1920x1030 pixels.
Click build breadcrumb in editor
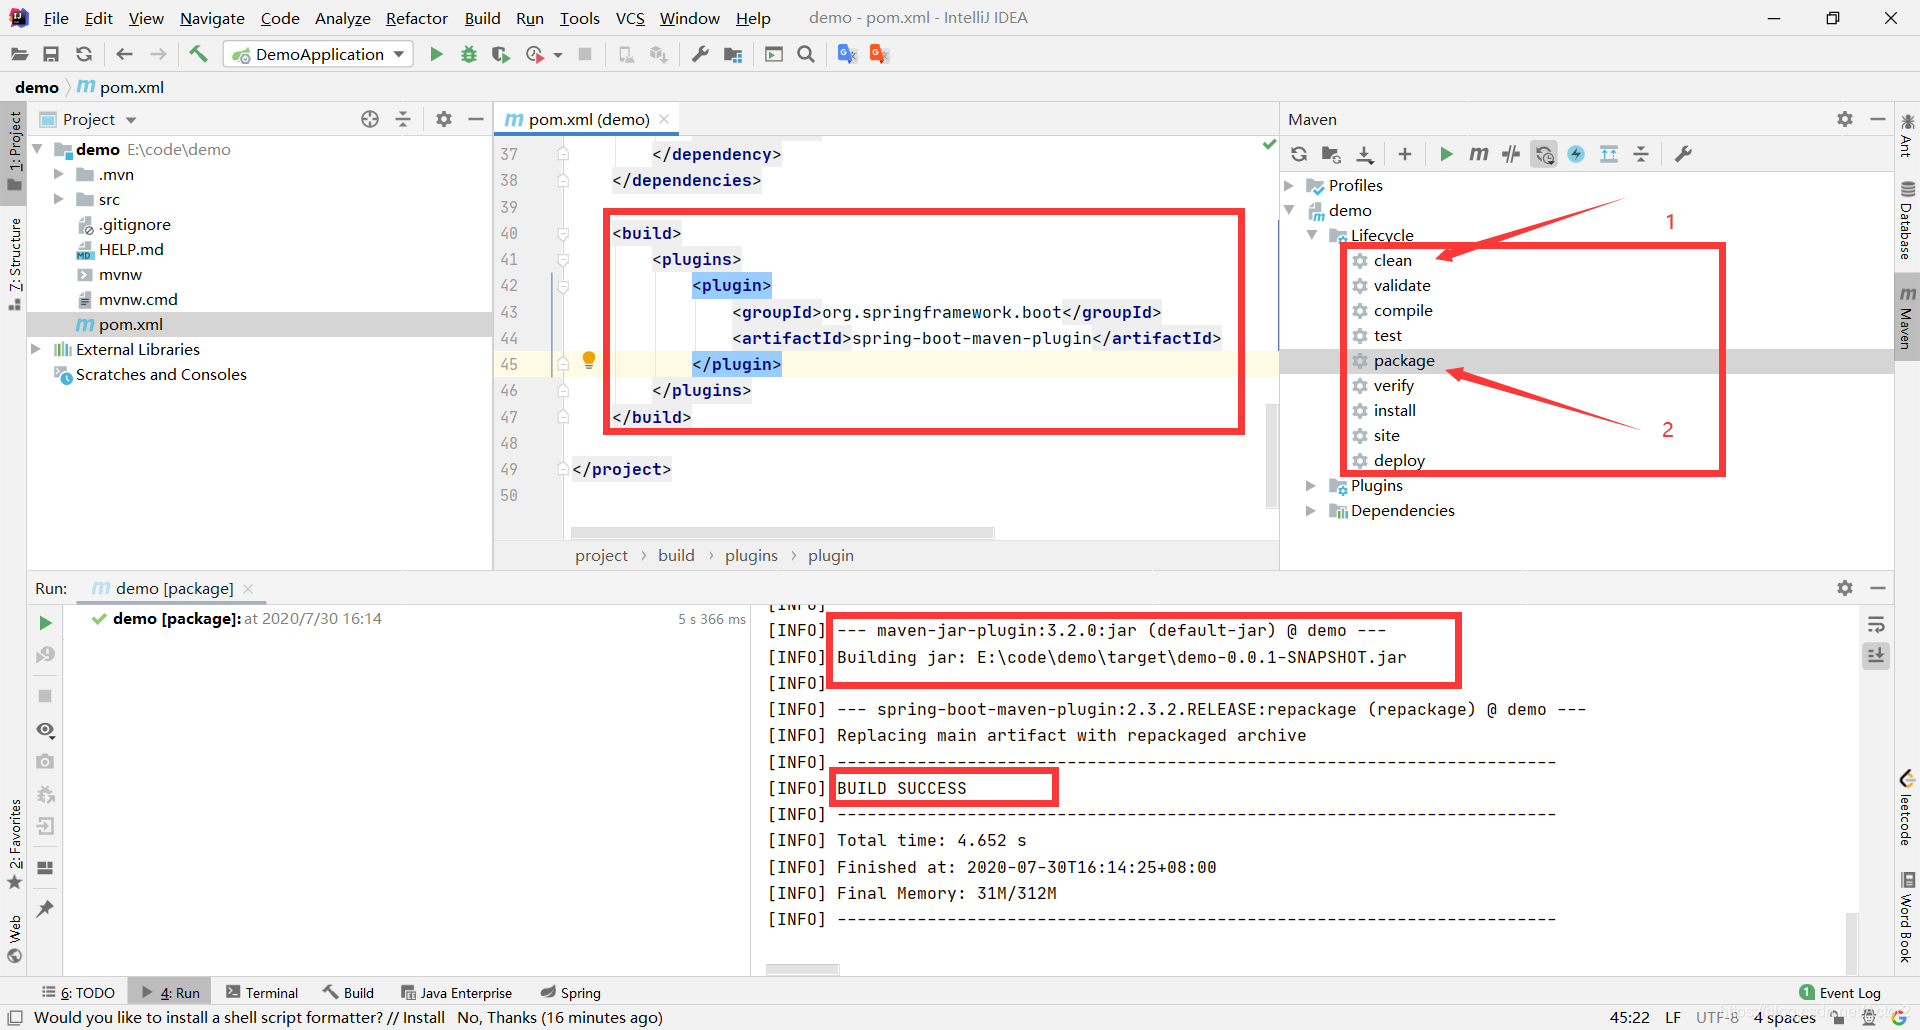click(x=676, y=555)
